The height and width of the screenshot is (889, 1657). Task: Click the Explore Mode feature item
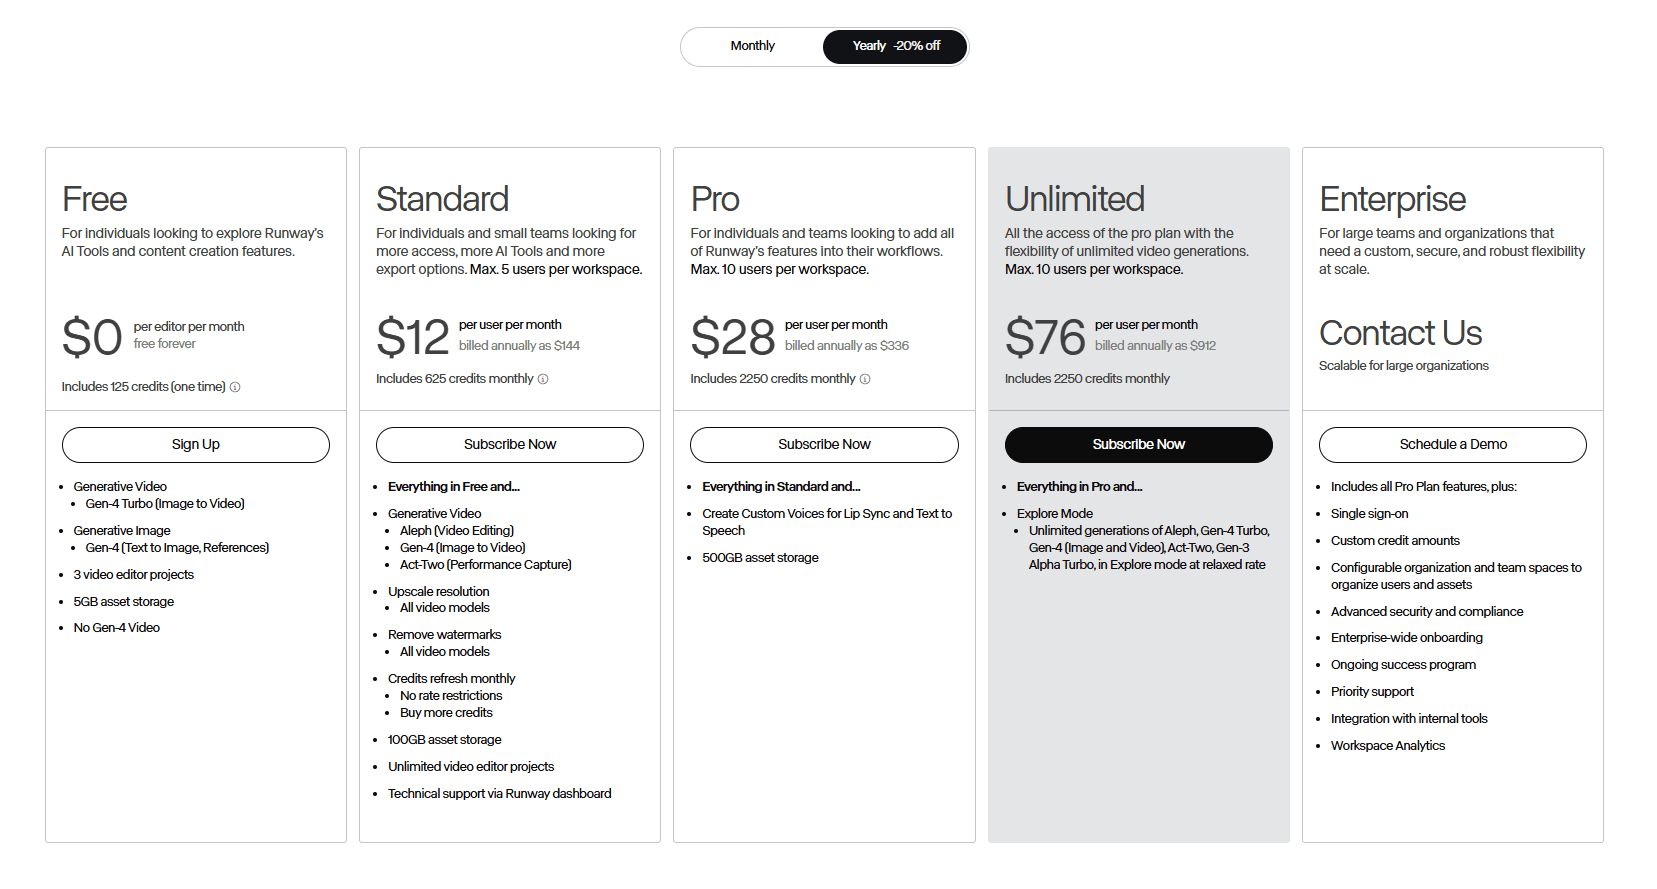click(x=1054, y=514)
